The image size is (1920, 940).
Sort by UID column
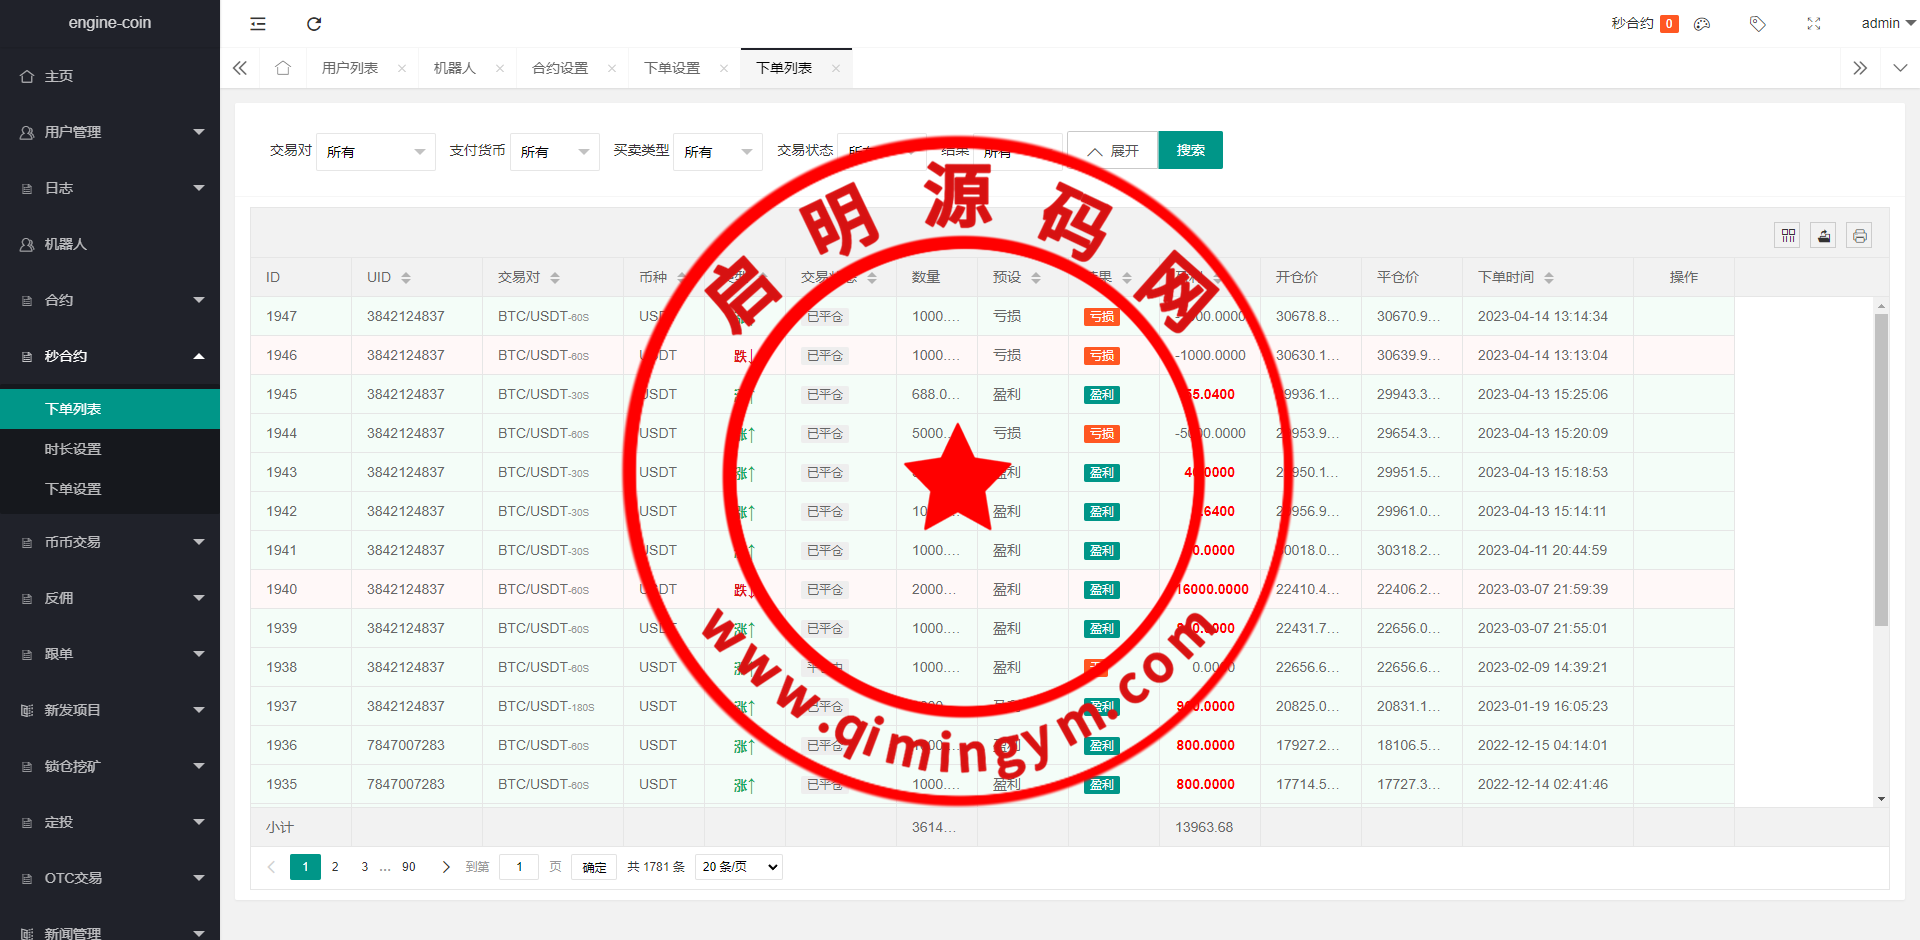[x=406, y=278]
